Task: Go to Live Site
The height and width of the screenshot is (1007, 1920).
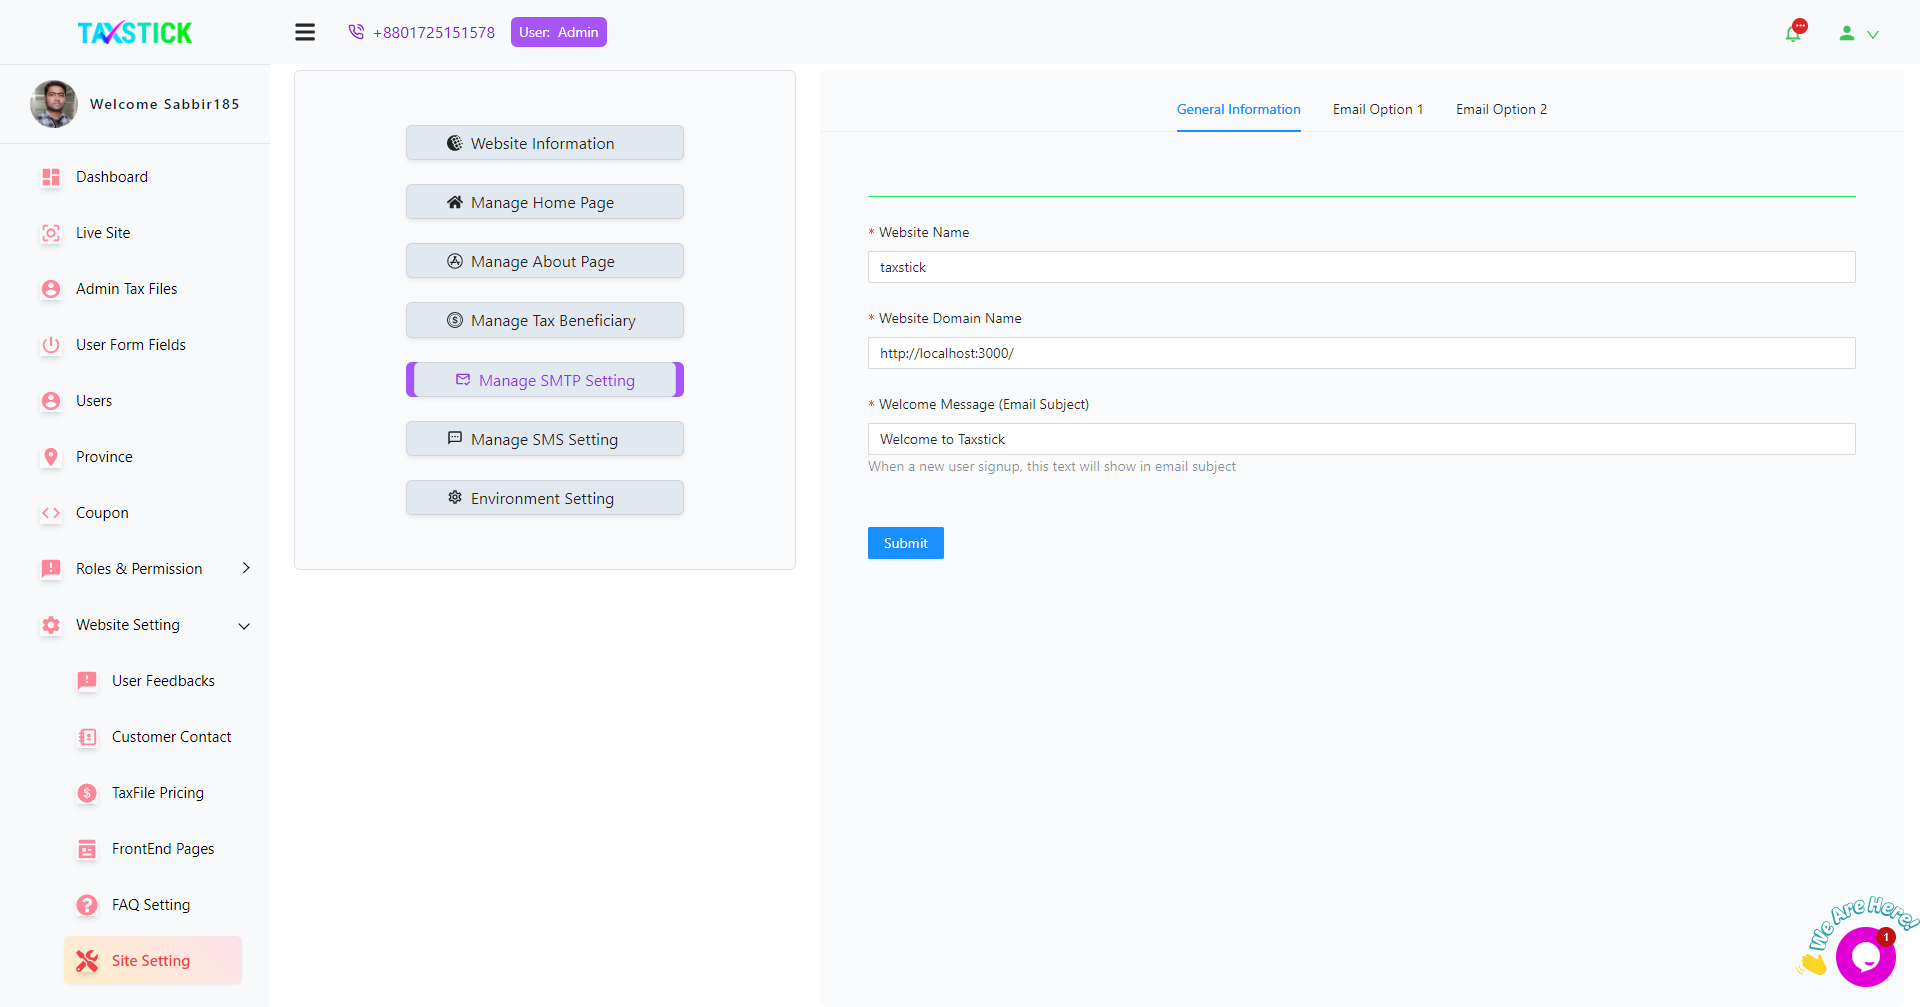Action: tap(103, 233)
